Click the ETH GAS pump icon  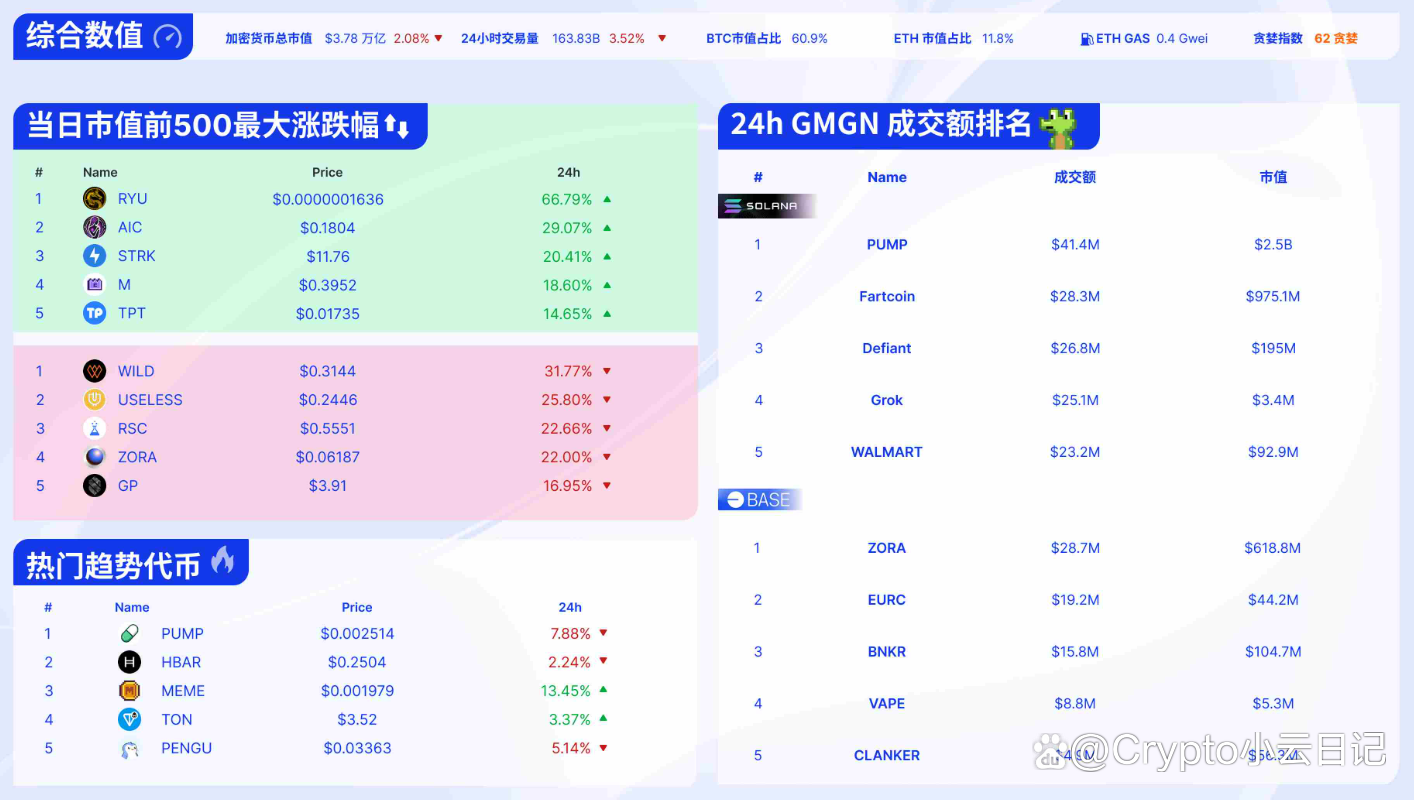click(1086, 39)
